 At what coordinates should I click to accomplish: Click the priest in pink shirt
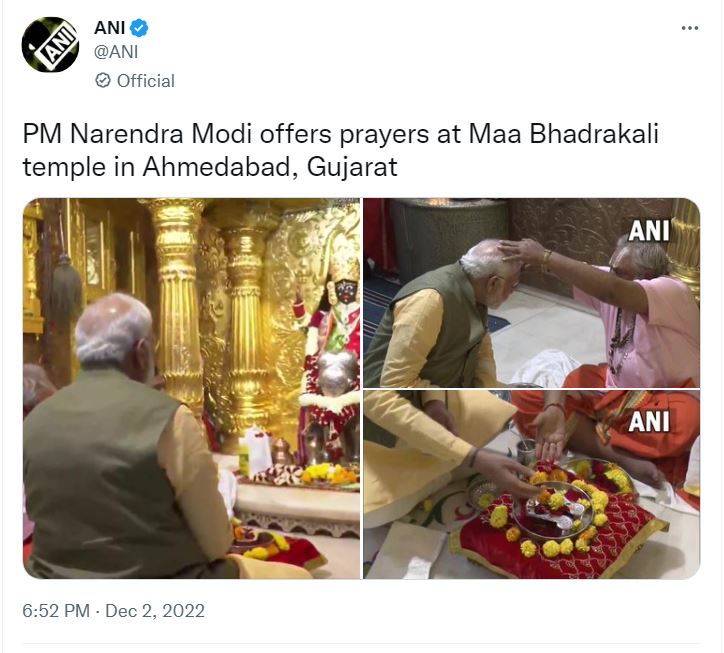point(637,314)
